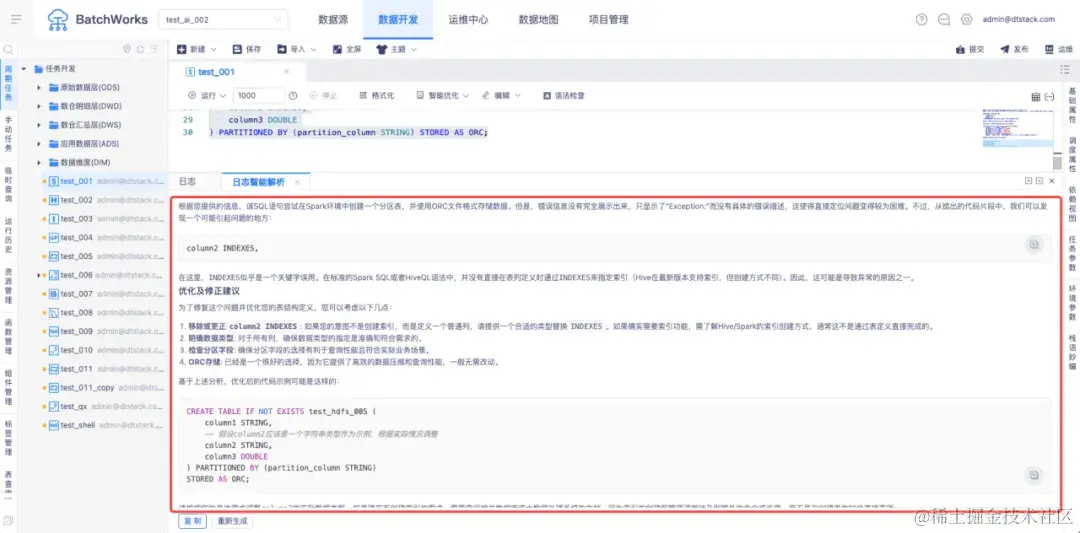
Task: Open the 数据地图 top menu
Action: coord(539,20)
